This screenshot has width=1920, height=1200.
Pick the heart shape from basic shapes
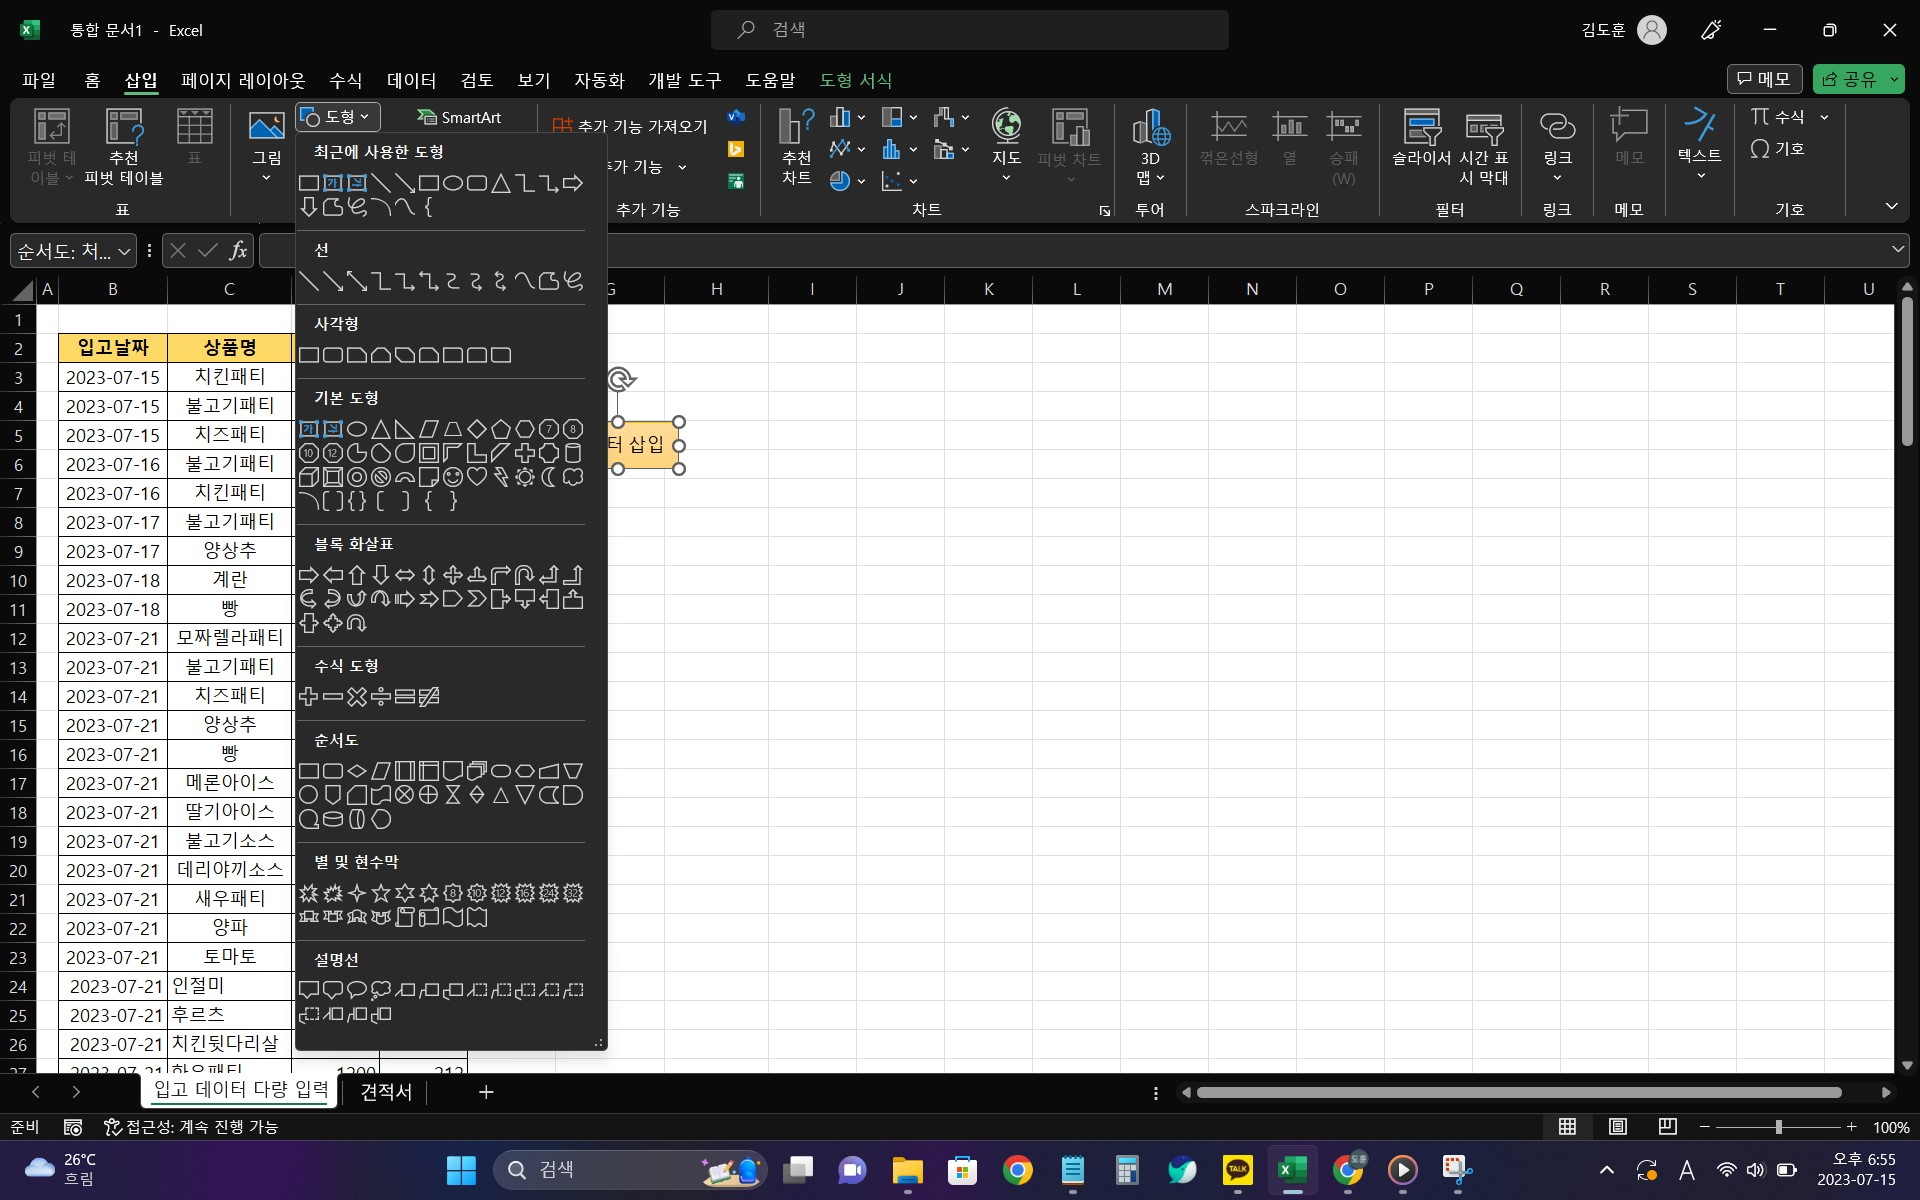(477, 477)
